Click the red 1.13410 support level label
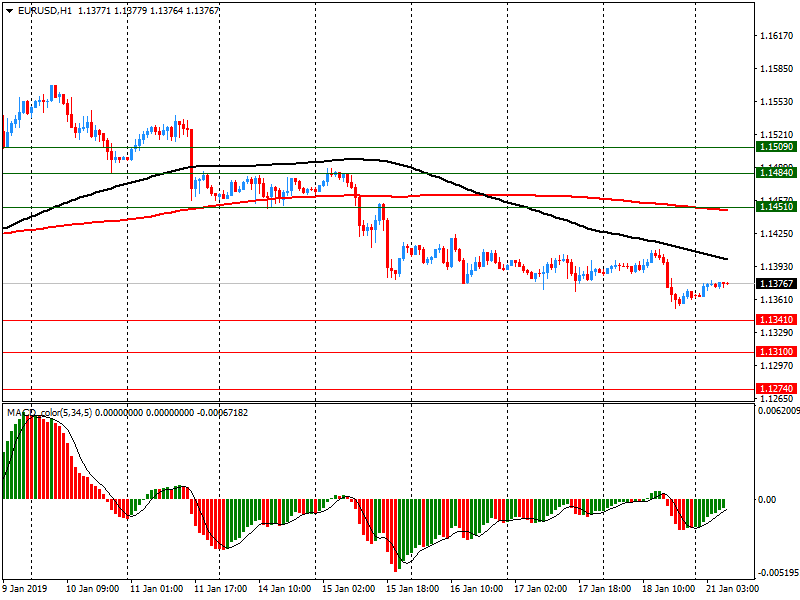The image size is (800, 600). tap(777, 320)
